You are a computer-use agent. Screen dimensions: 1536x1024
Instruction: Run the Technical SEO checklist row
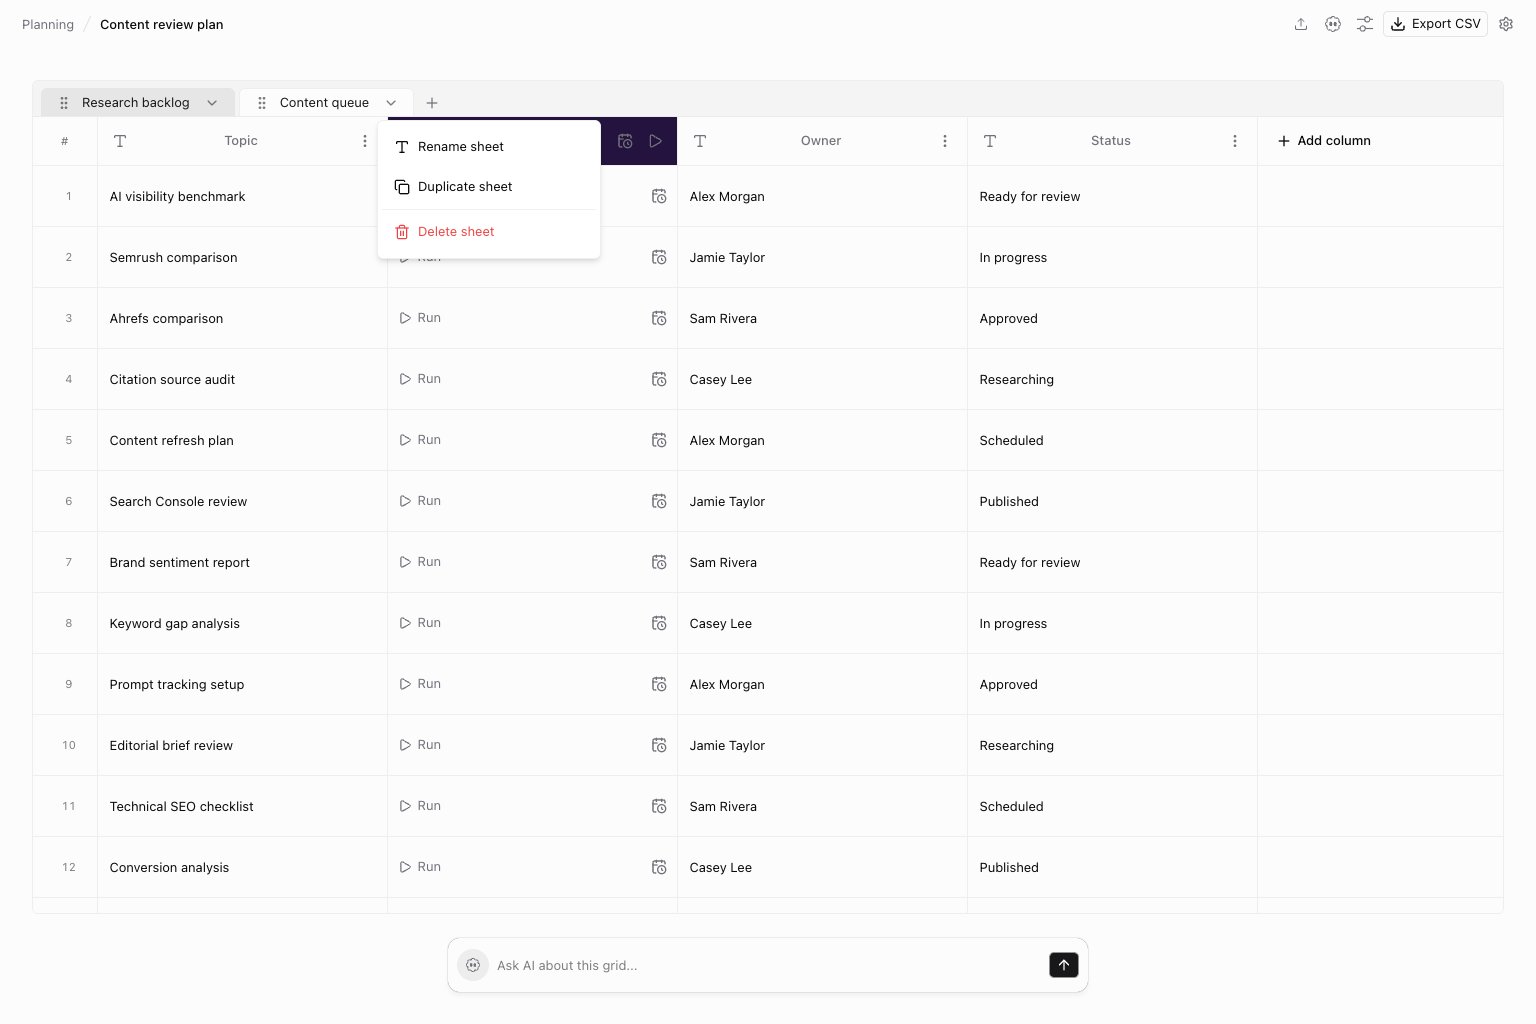tap(420, 806)
